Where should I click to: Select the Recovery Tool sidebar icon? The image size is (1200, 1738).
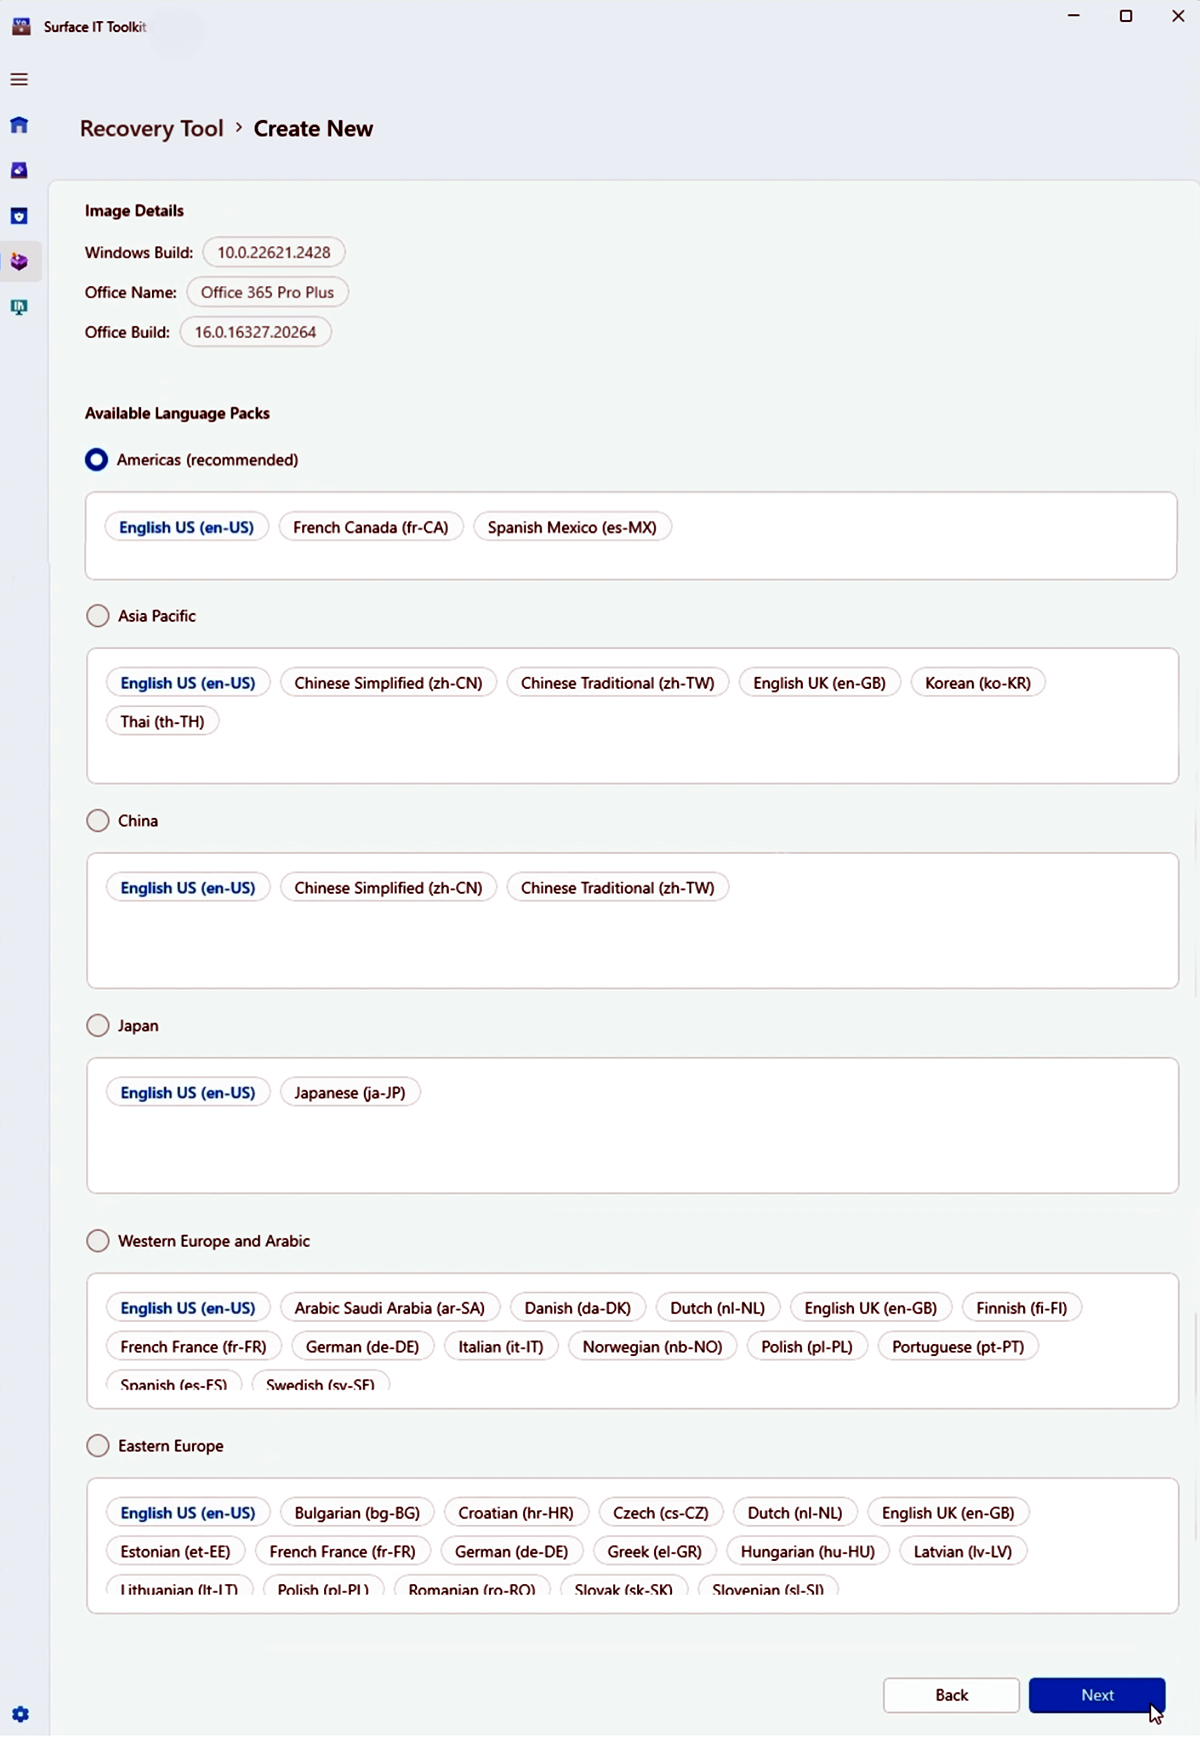(19, 261)
